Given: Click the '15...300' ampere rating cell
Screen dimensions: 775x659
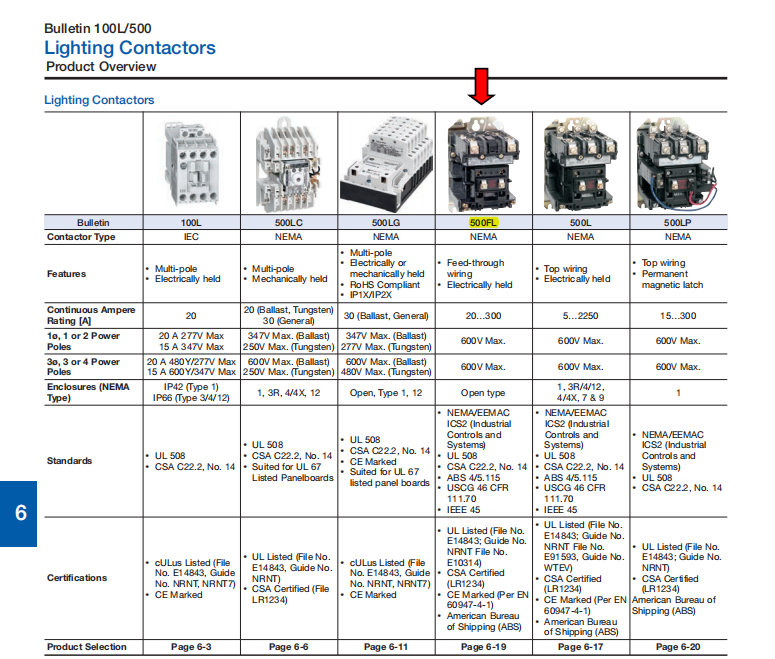Looking at the screenshot, I should 678,315.
